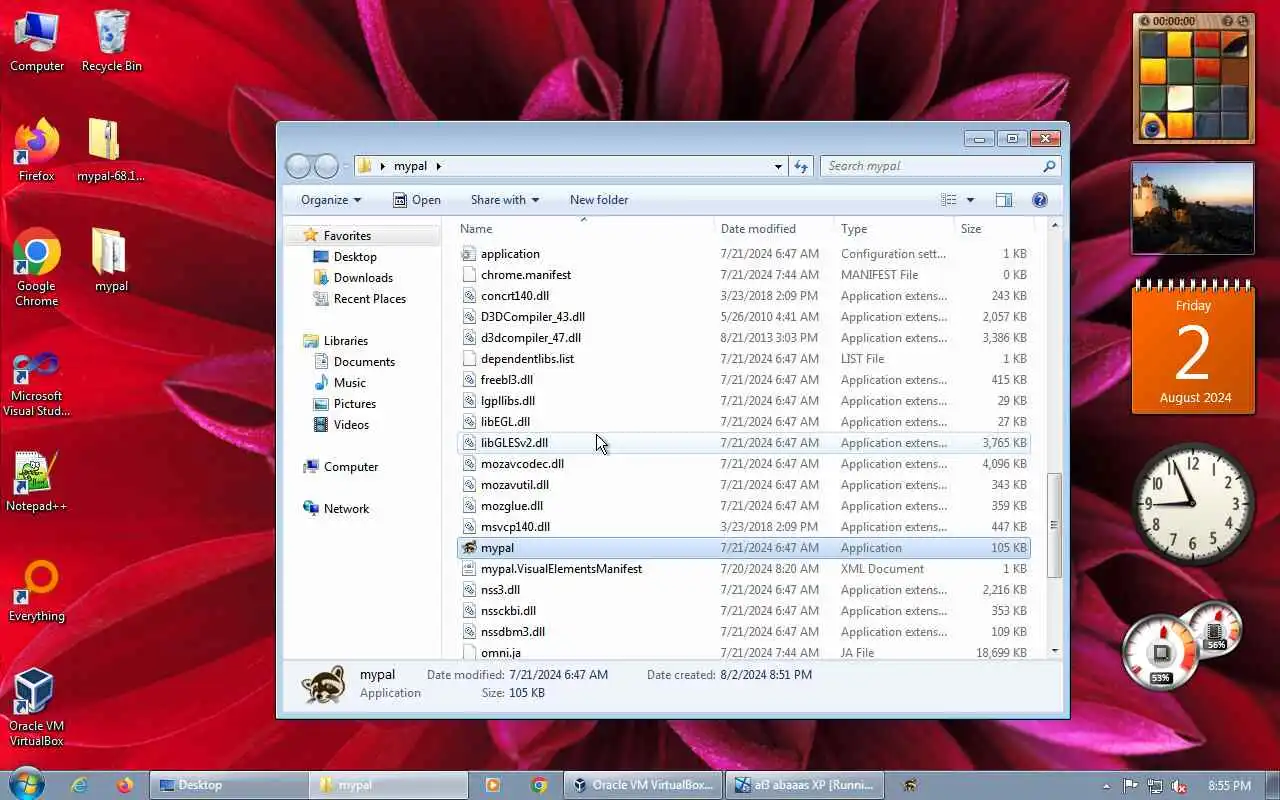The image size is (1280, 800).
Task: Sort by the Type column header
Action: click(894, 229)
